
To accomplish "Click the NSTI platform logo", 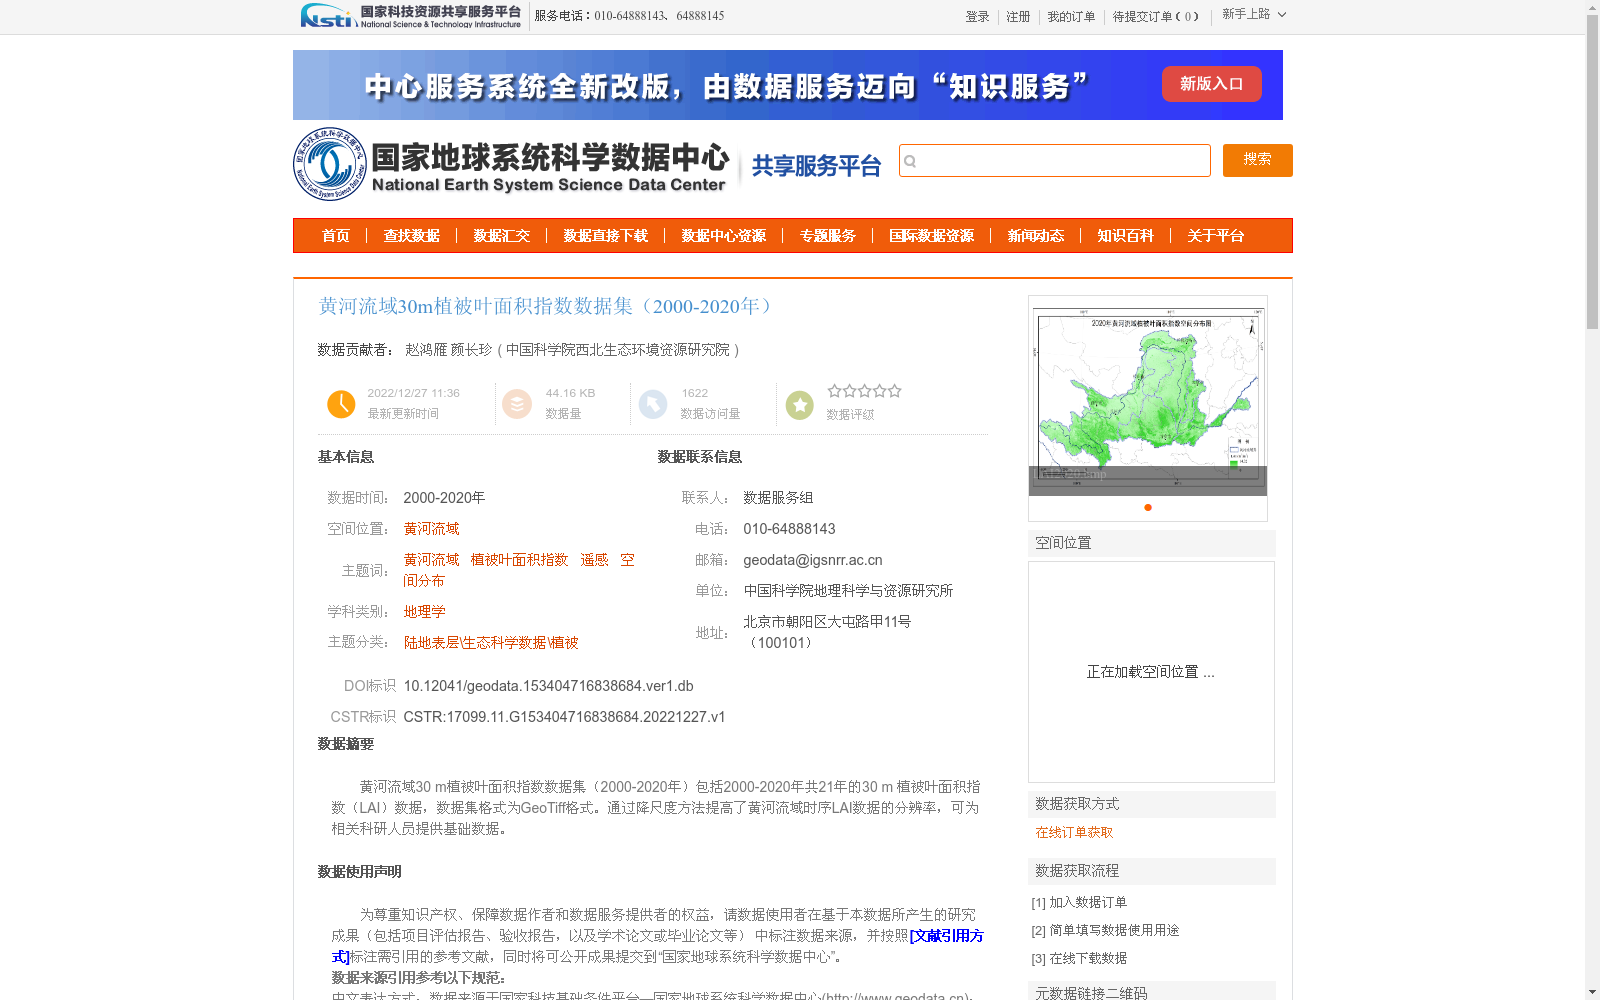I will [411, 16].
